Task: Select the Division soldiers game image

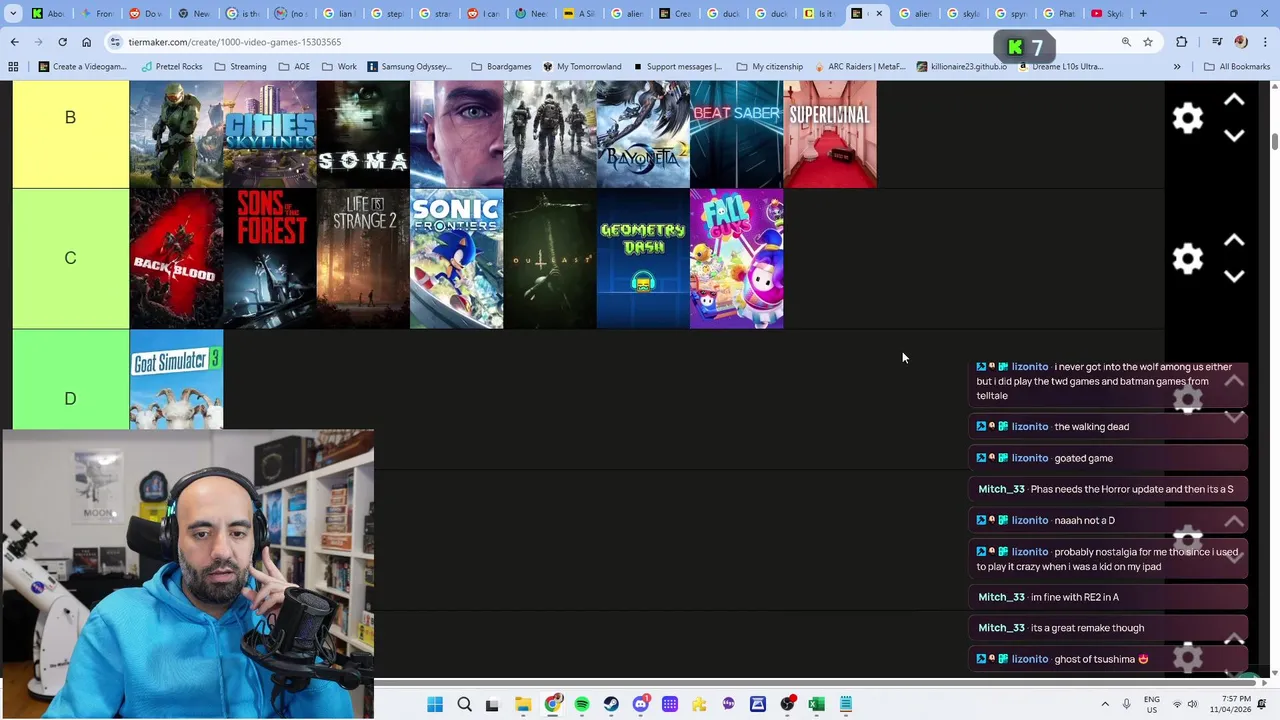Action: pos(550,134)
